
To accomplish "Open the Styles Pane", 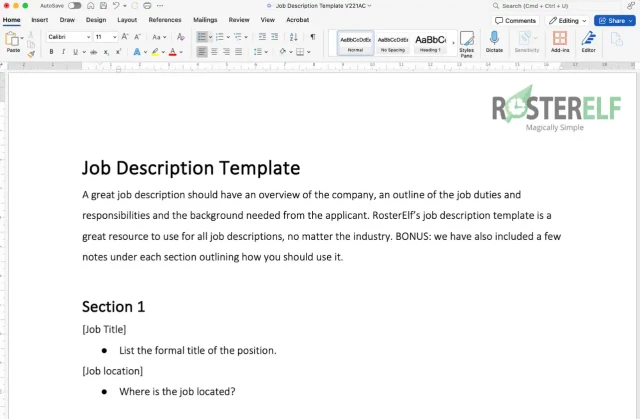I will 467,44.
